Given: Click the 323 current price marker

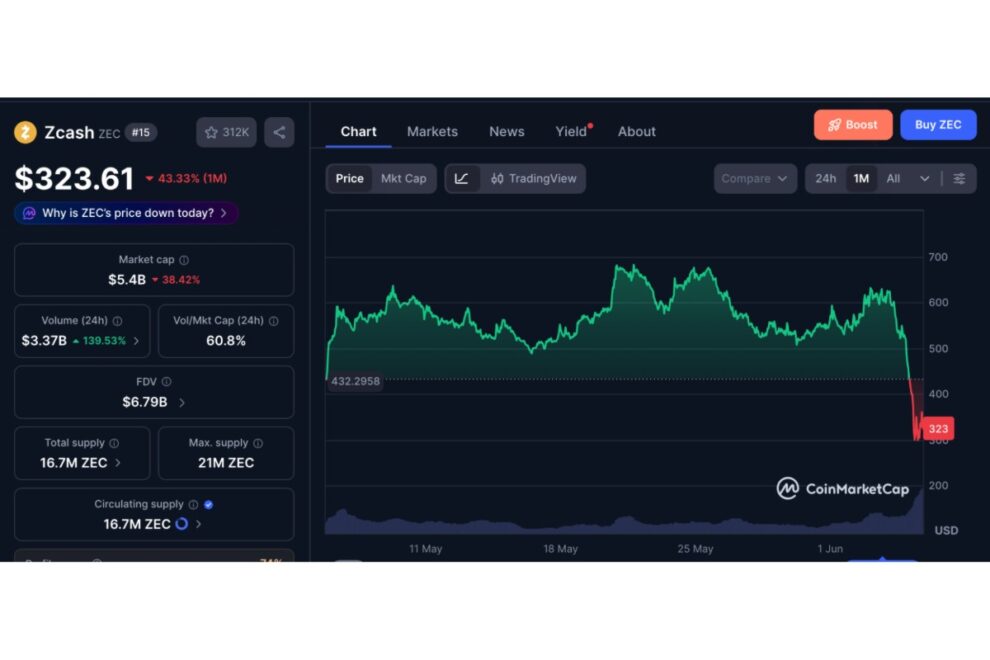Looking at the screenshot, I should coord(938,428).
